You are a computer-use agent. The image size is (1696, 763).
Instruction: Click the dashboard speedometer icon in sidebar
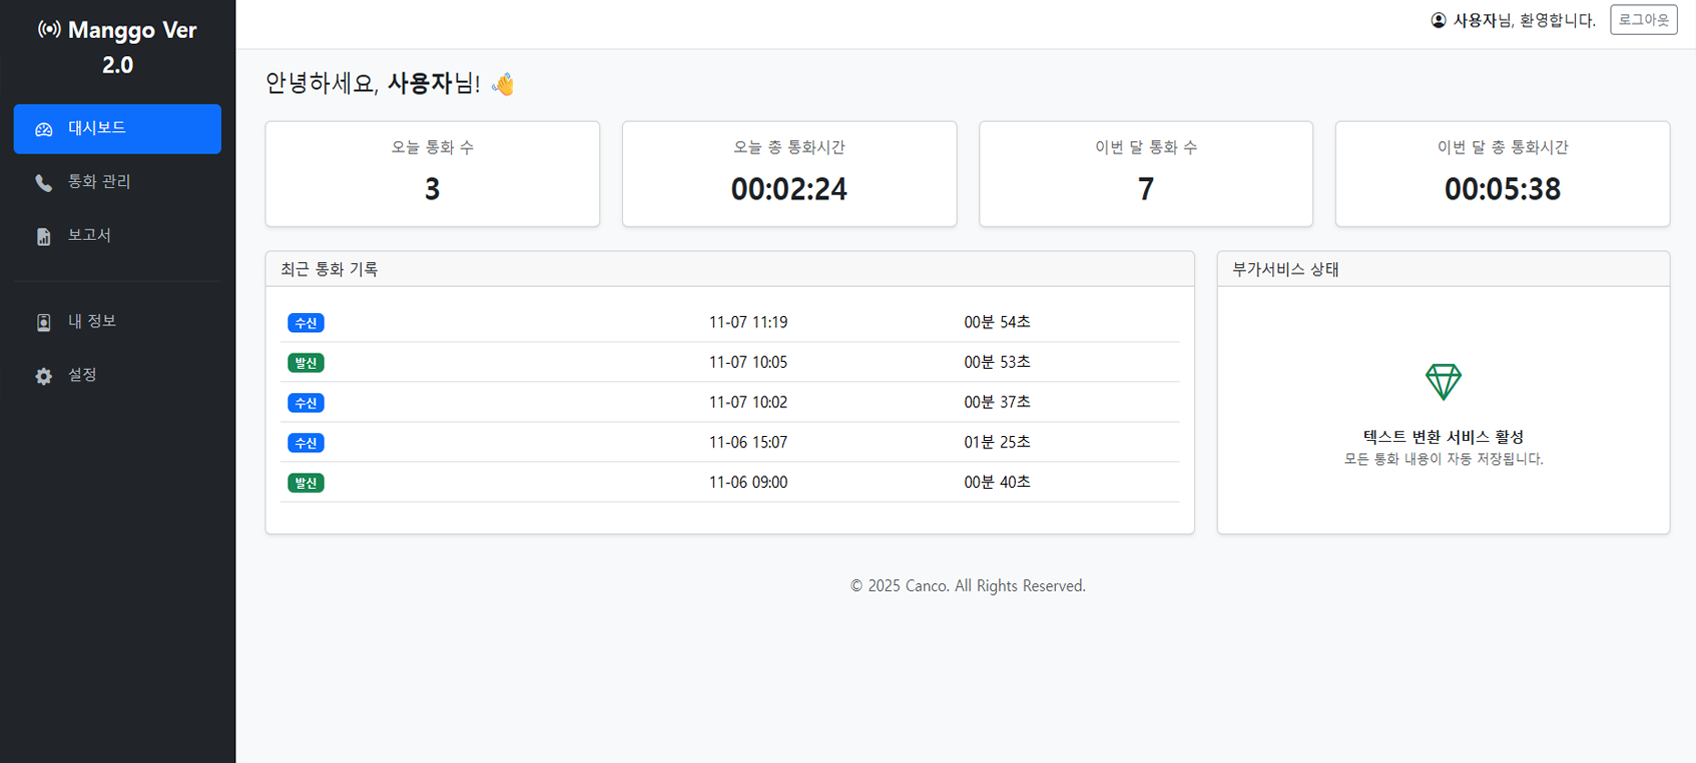pyautogui.click(x=44, y=129)
